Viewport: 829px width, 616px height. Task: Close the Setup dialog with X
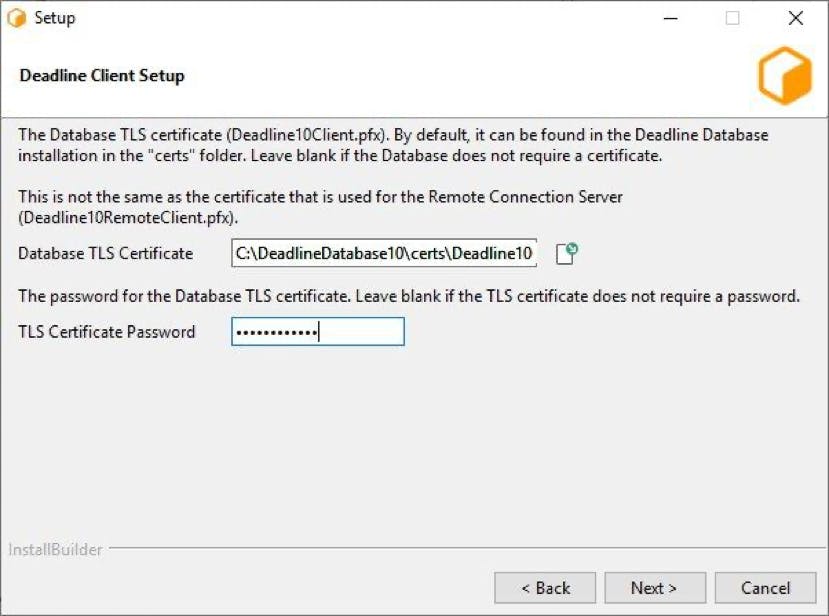coord(796,19)
